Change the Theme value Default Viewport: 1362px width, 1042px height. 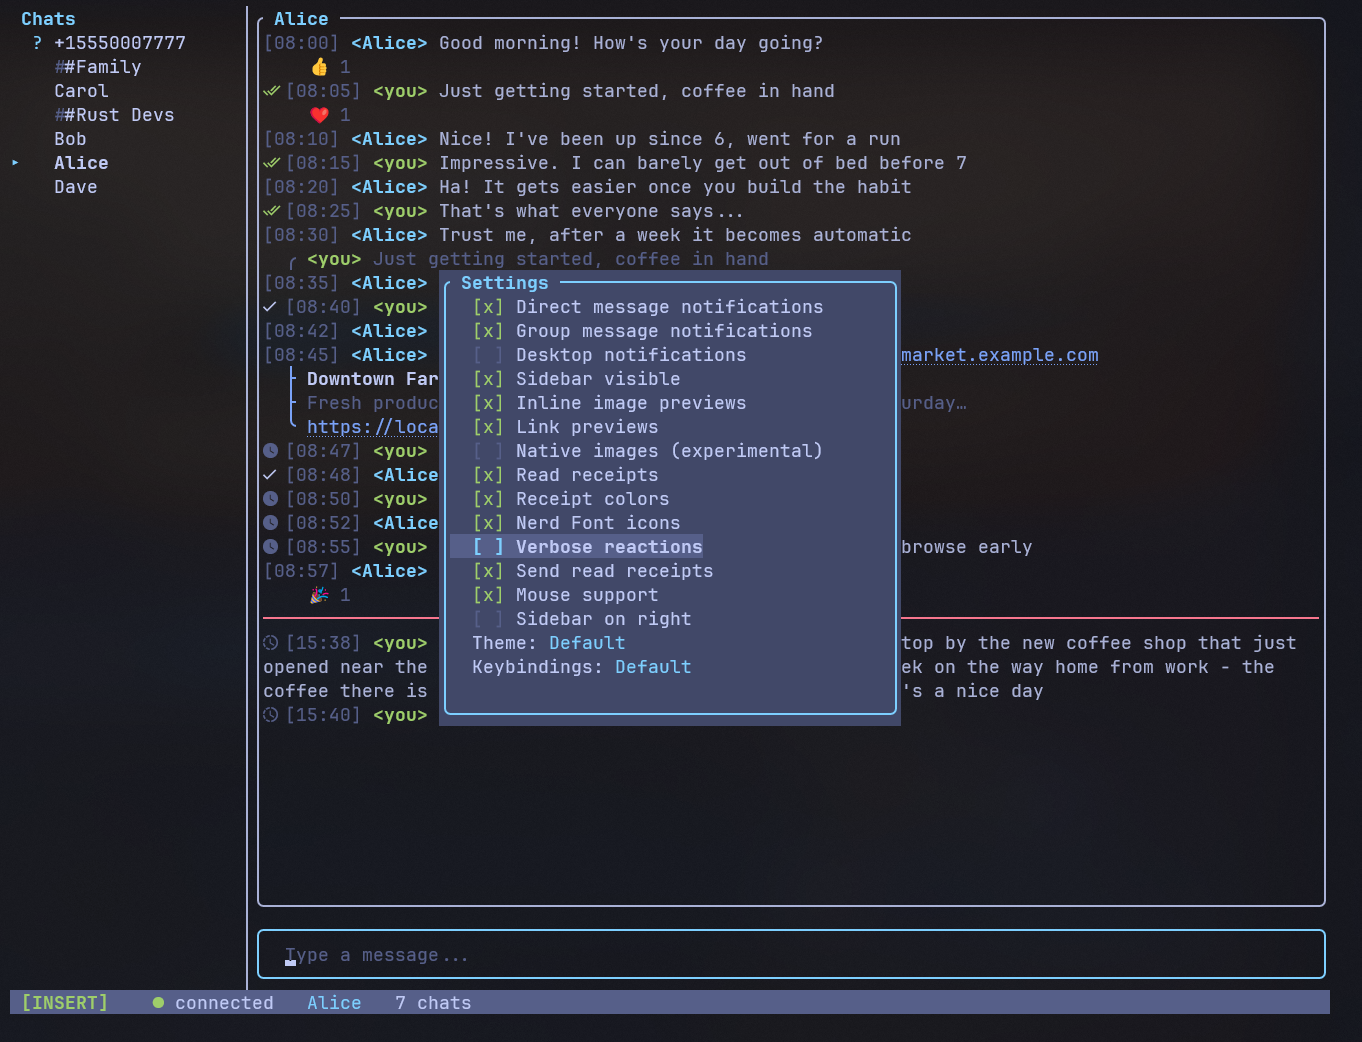(587, 643)
